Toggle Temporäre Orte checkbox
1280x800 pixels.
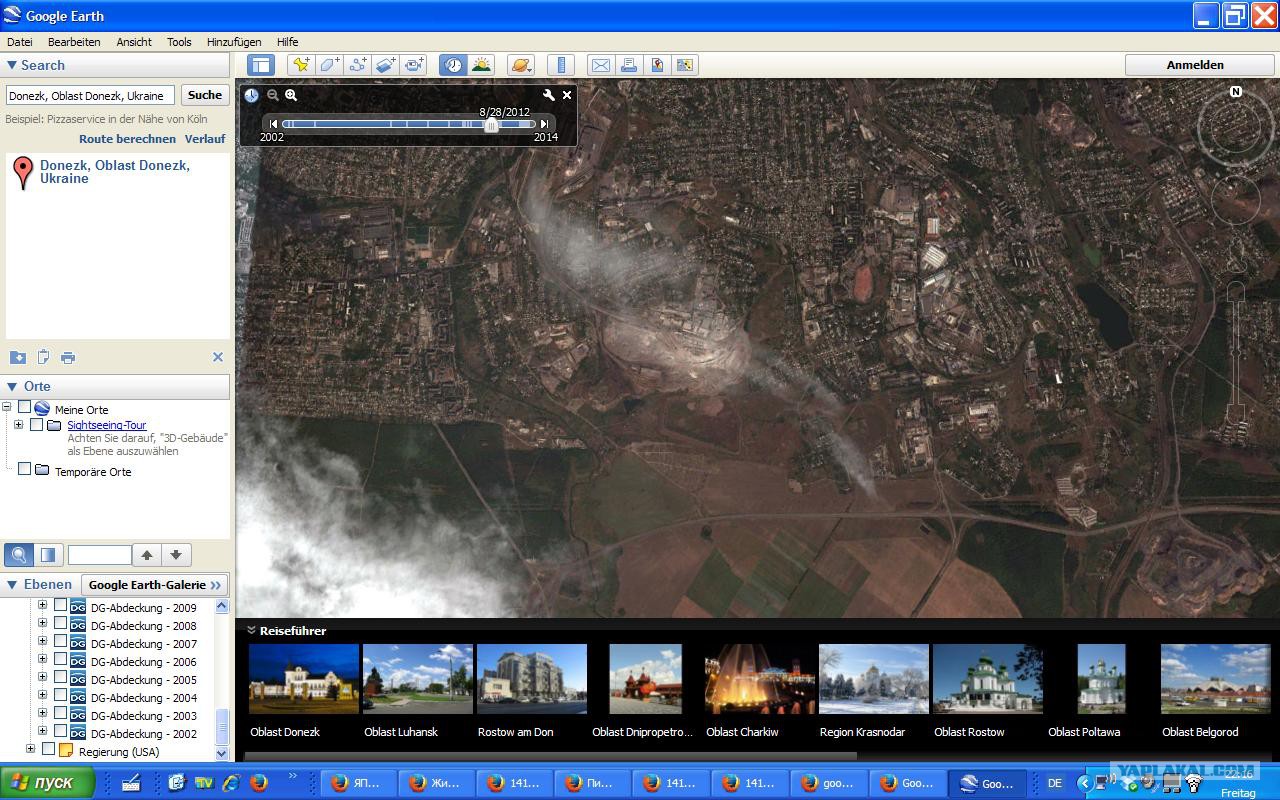24,469
